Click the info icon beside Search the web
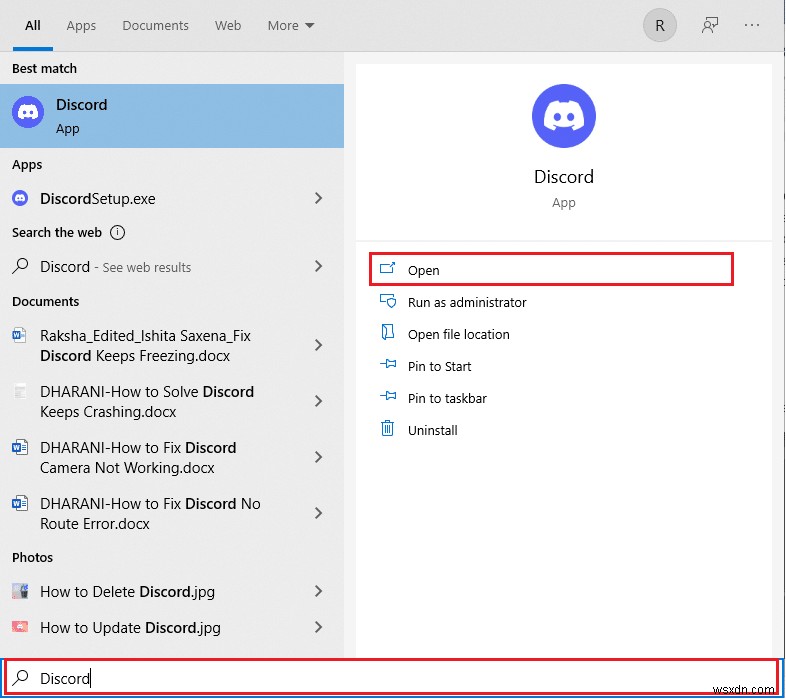 (x=118, y=233)
